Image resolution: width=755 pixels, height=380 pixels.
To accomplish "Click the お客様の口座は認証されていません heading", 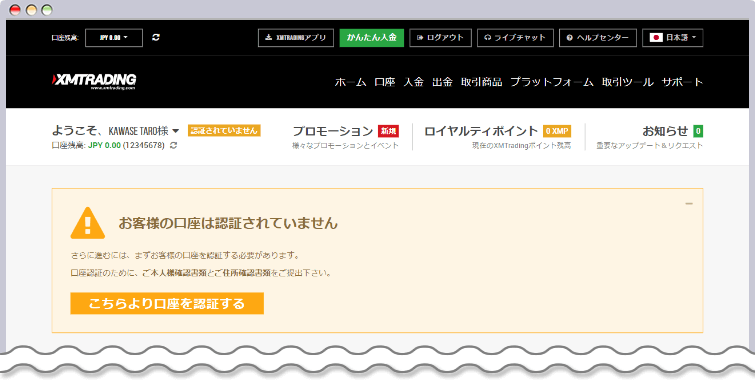I will pos(228,223).
